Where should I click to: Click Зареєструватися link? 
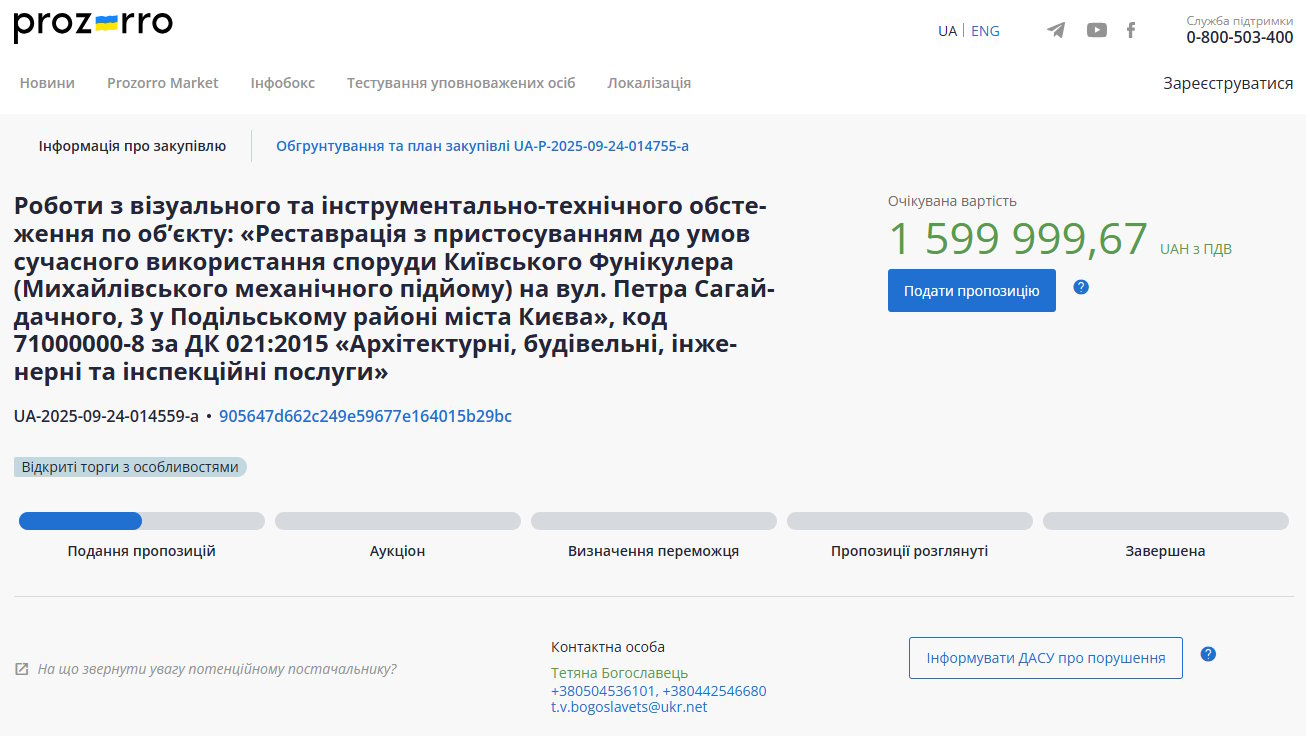(x=1228, y=83)
